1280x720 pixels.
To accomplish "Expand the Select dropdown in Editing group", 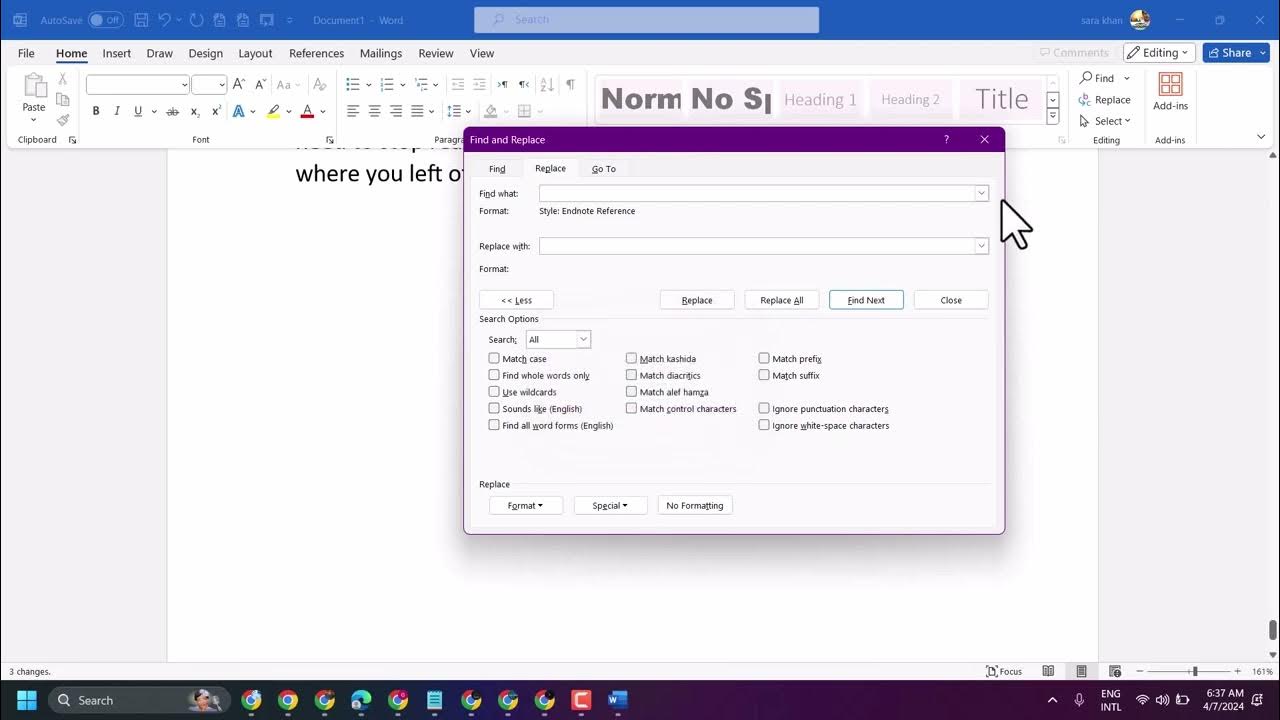I will pos(1106,121).
